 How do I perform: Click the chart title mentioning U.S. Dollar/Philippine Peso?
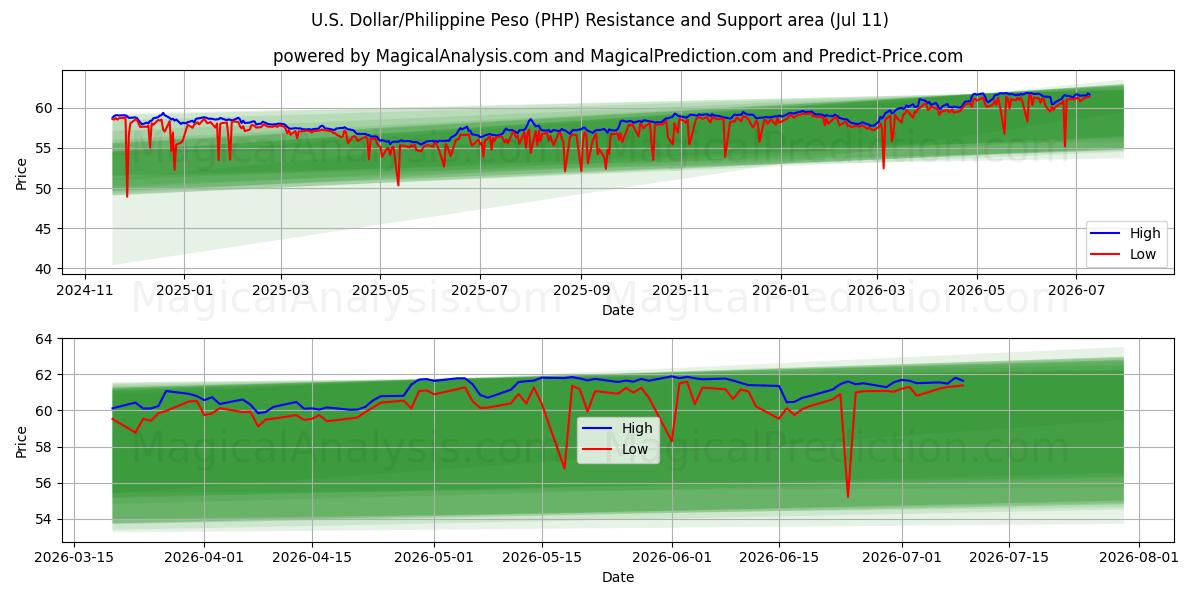point(600,20)
